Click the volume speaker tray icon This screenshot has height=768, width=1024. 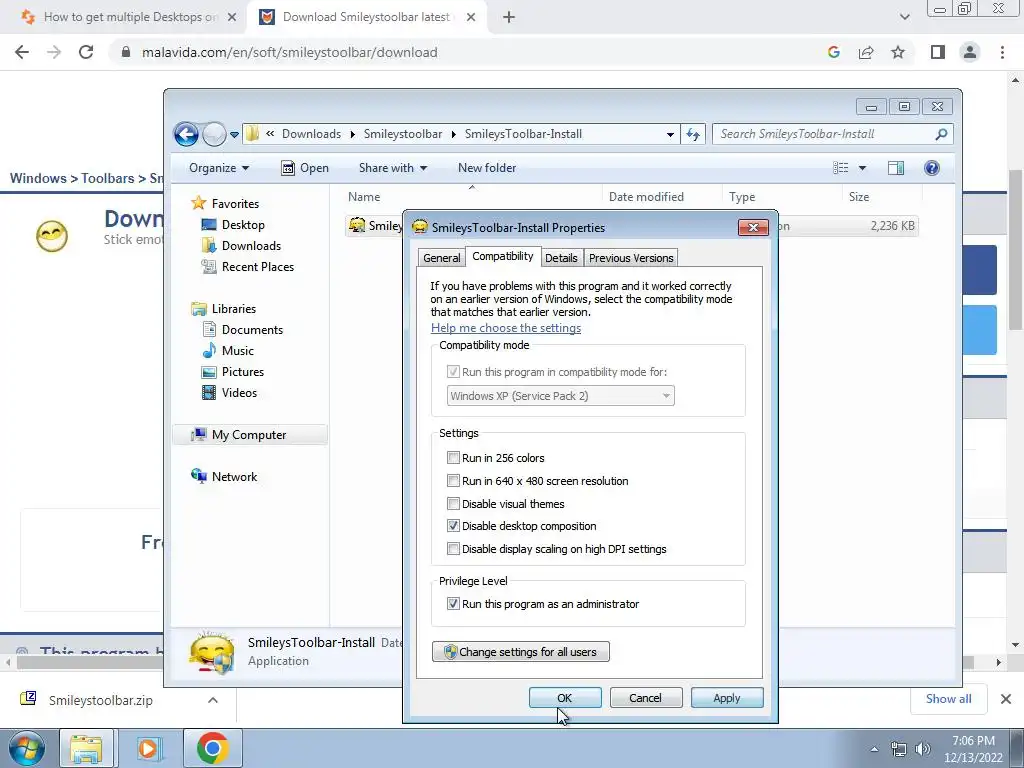pos(922,749)
